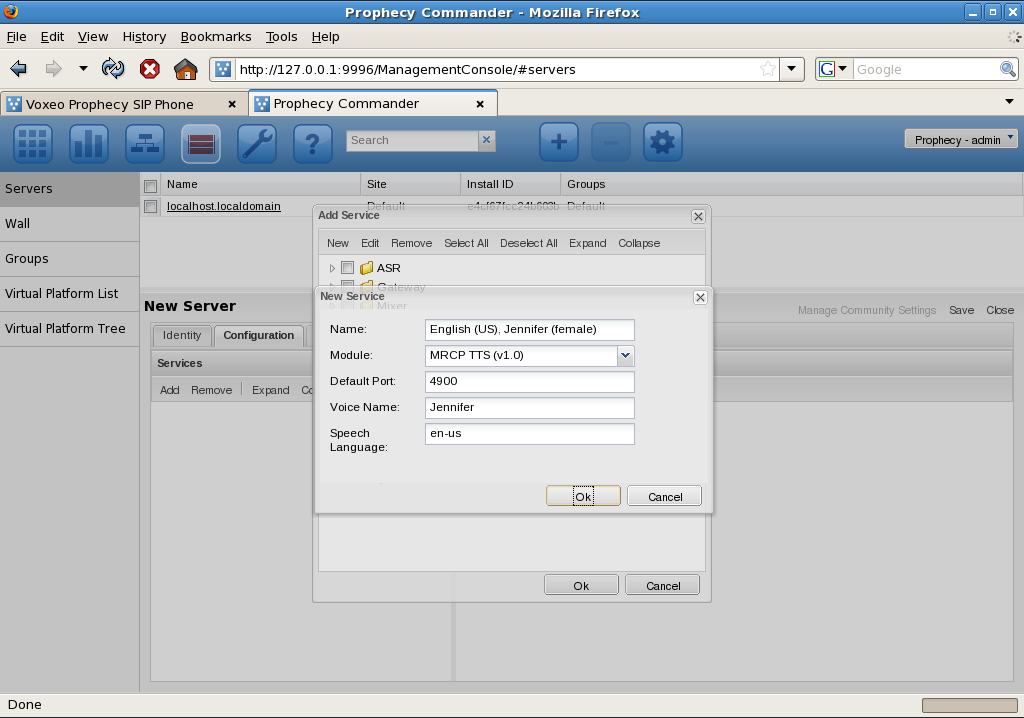Open the Prophecy - admin dropdown
1024x718 pixels.
point(961,139)
